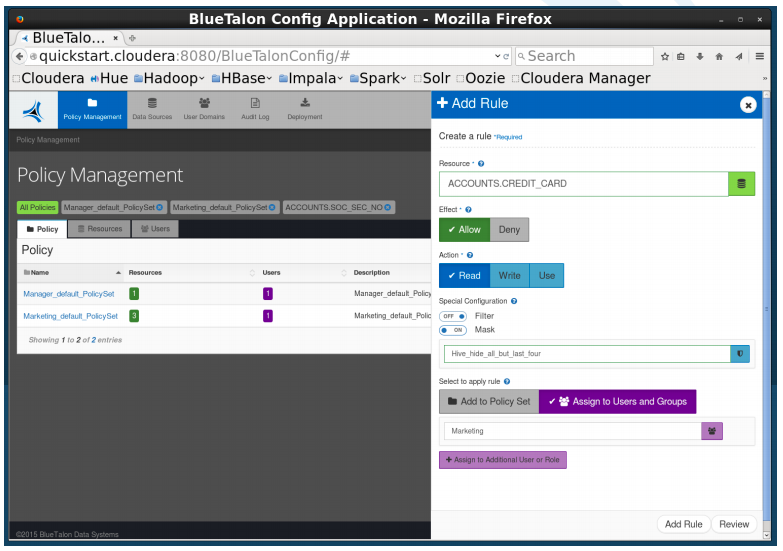Click the Marketing user group field
Viewport: 783px width, 551px height.
point(573,431)
